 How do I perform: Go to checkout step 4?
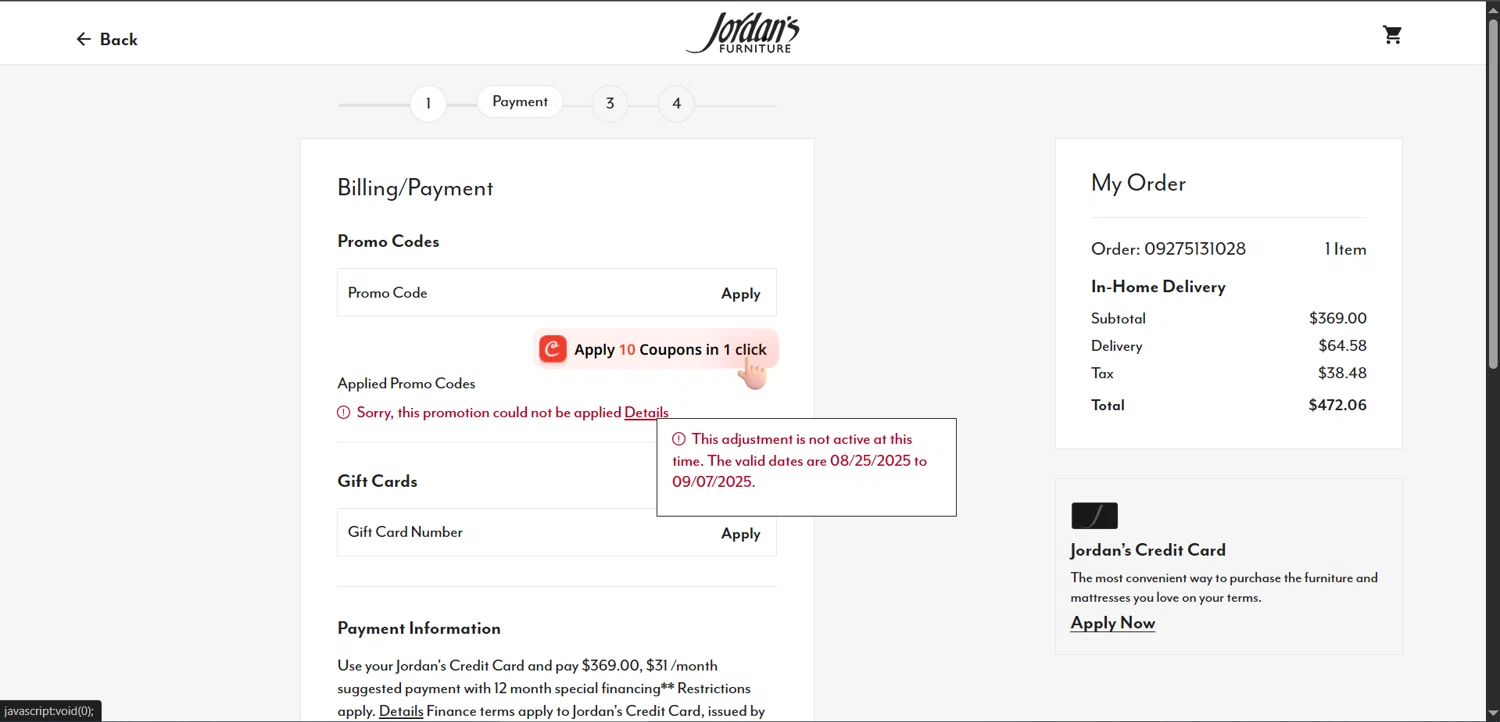(677, 103)
